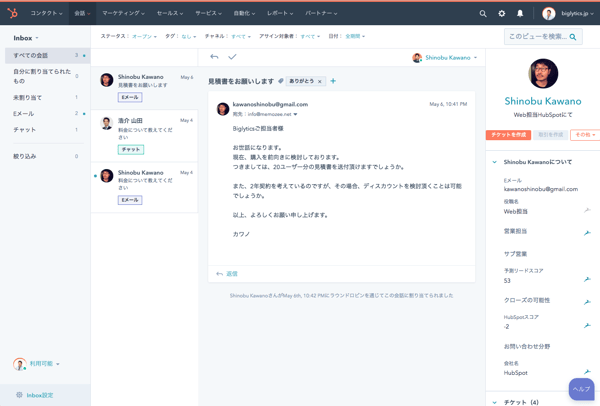This screenshot has width=600, height=406.
Task: Remove the ありがとう tag with its x
Action: (320, 81)
